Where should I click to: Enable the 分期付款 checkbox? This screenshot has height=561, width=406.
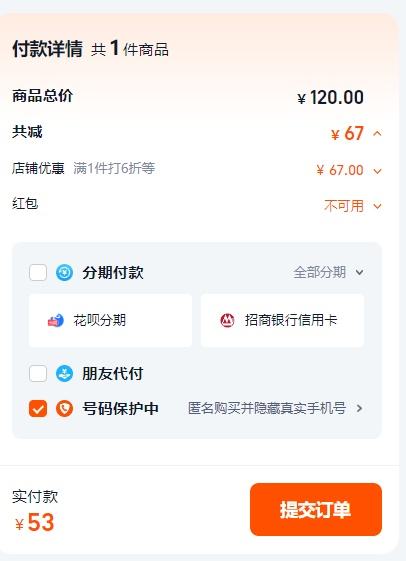point(38,272)
